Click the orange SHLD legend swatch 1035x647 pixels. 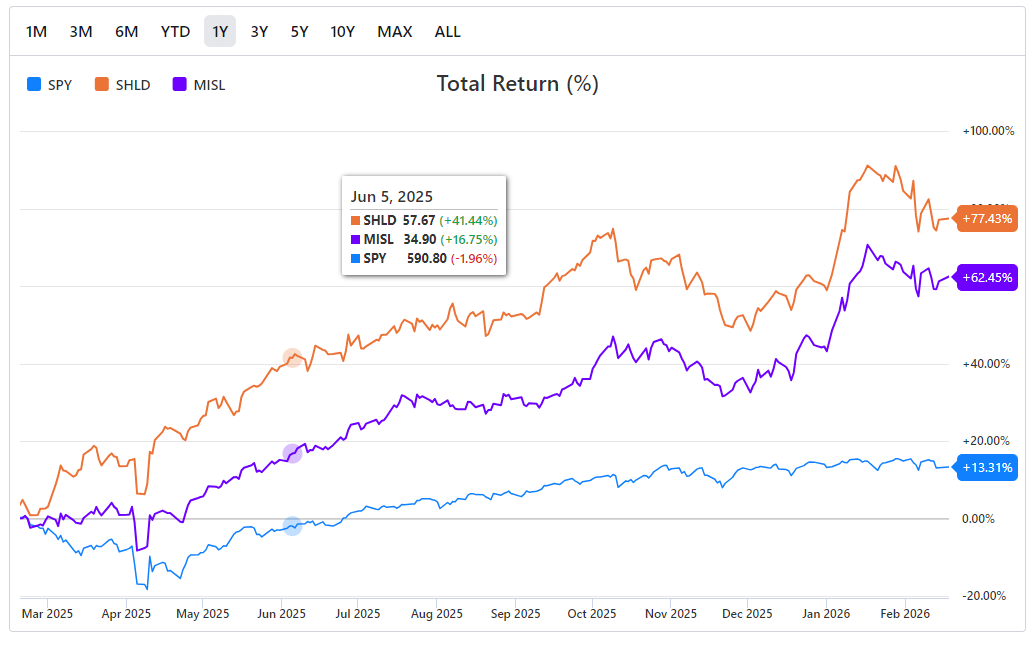[102, 85]
